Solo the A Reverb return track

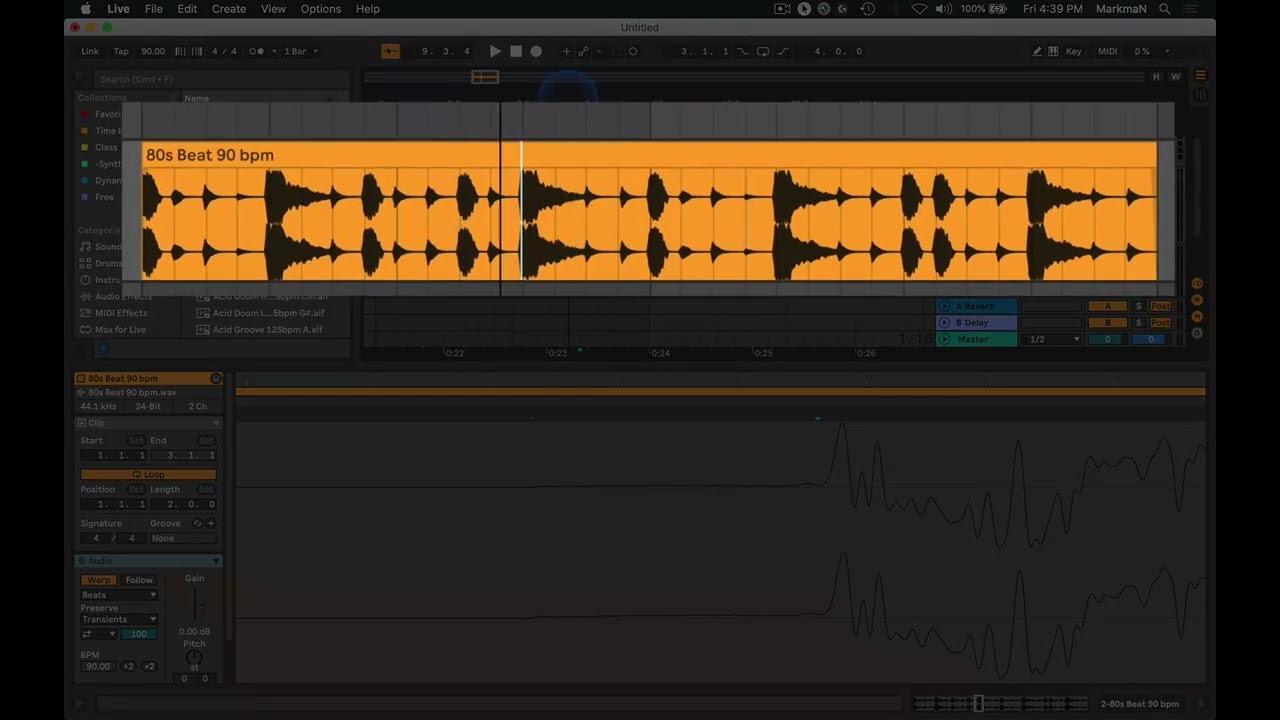coord(1138,306)
